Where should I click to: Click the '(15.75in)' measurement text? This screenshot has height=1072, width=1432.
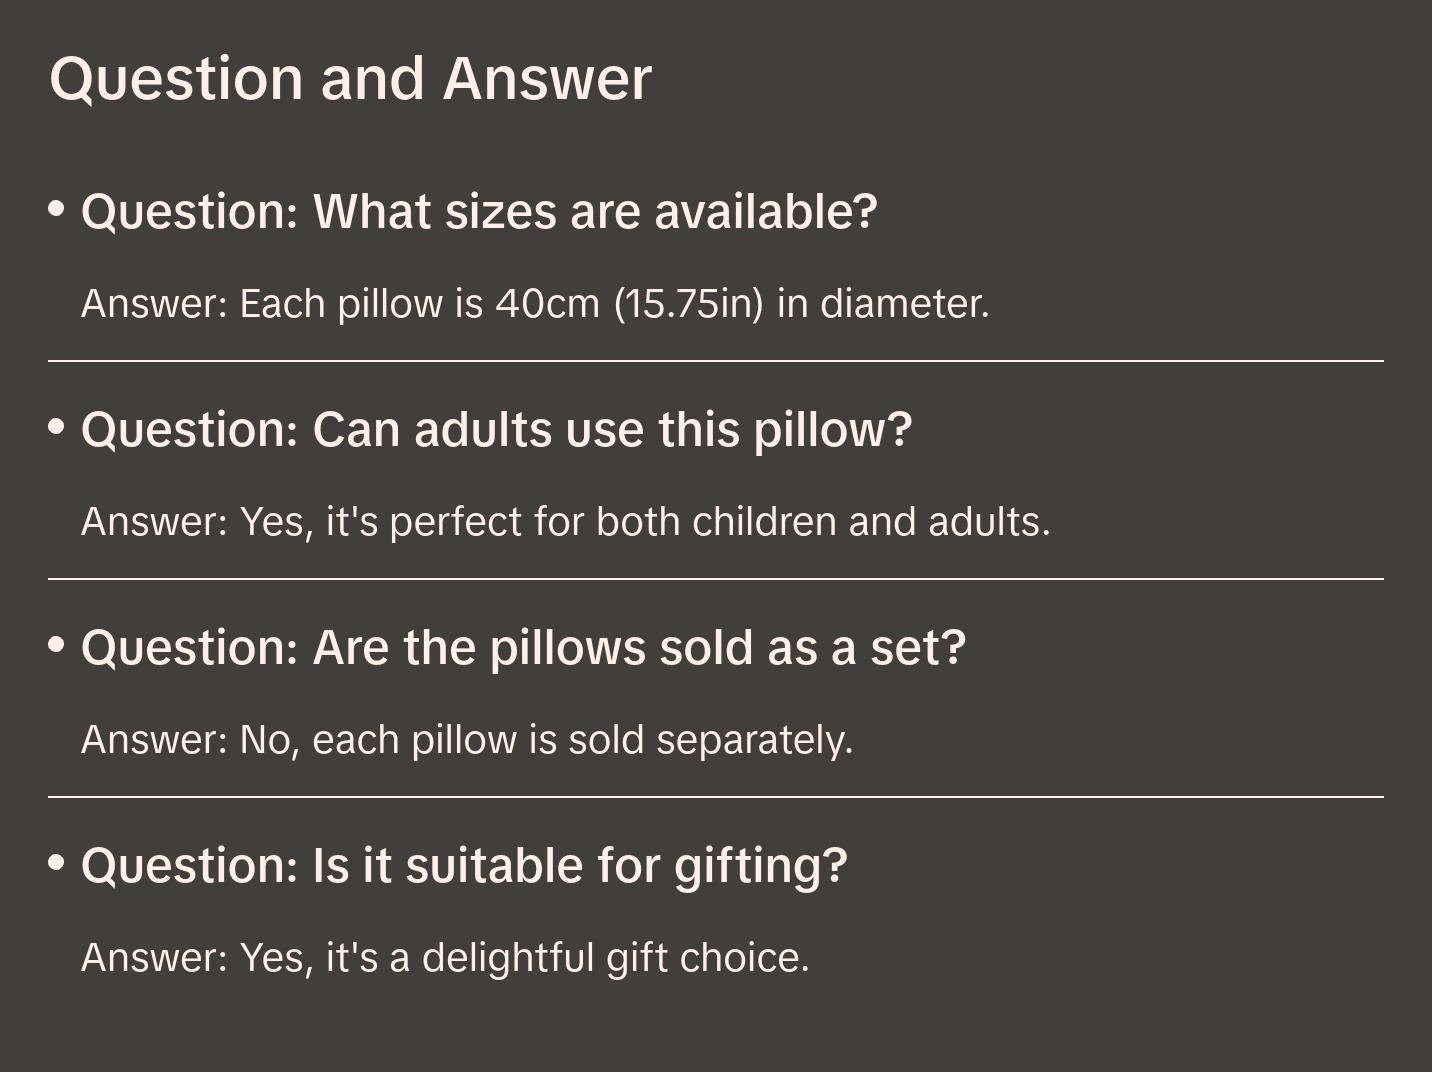688,304
